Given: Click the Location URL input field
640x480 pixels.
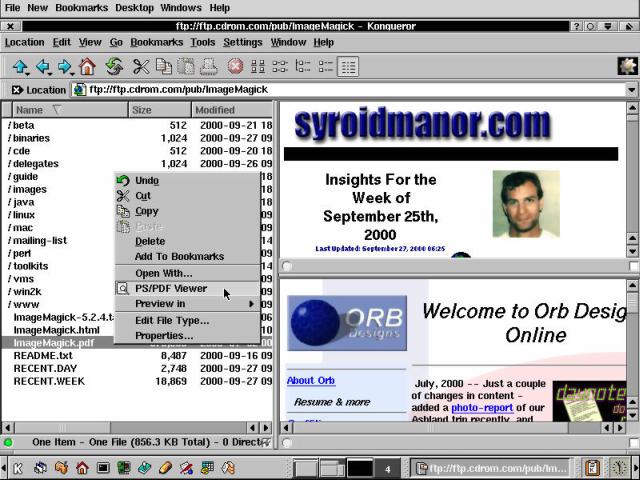Looking at the screenshot, I should pos(350,90).
